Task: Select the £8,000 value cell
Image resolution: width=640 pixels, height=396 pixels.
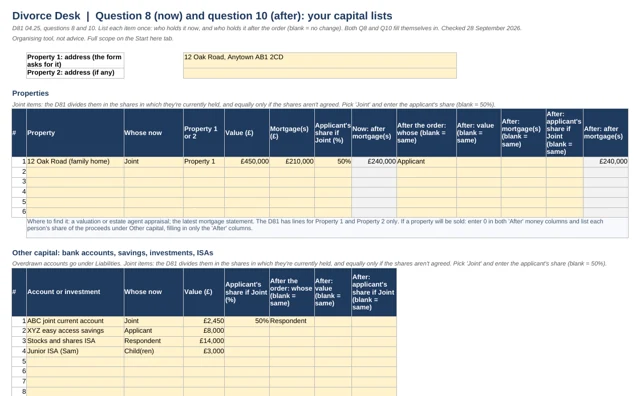Action: tap(204, 331)
